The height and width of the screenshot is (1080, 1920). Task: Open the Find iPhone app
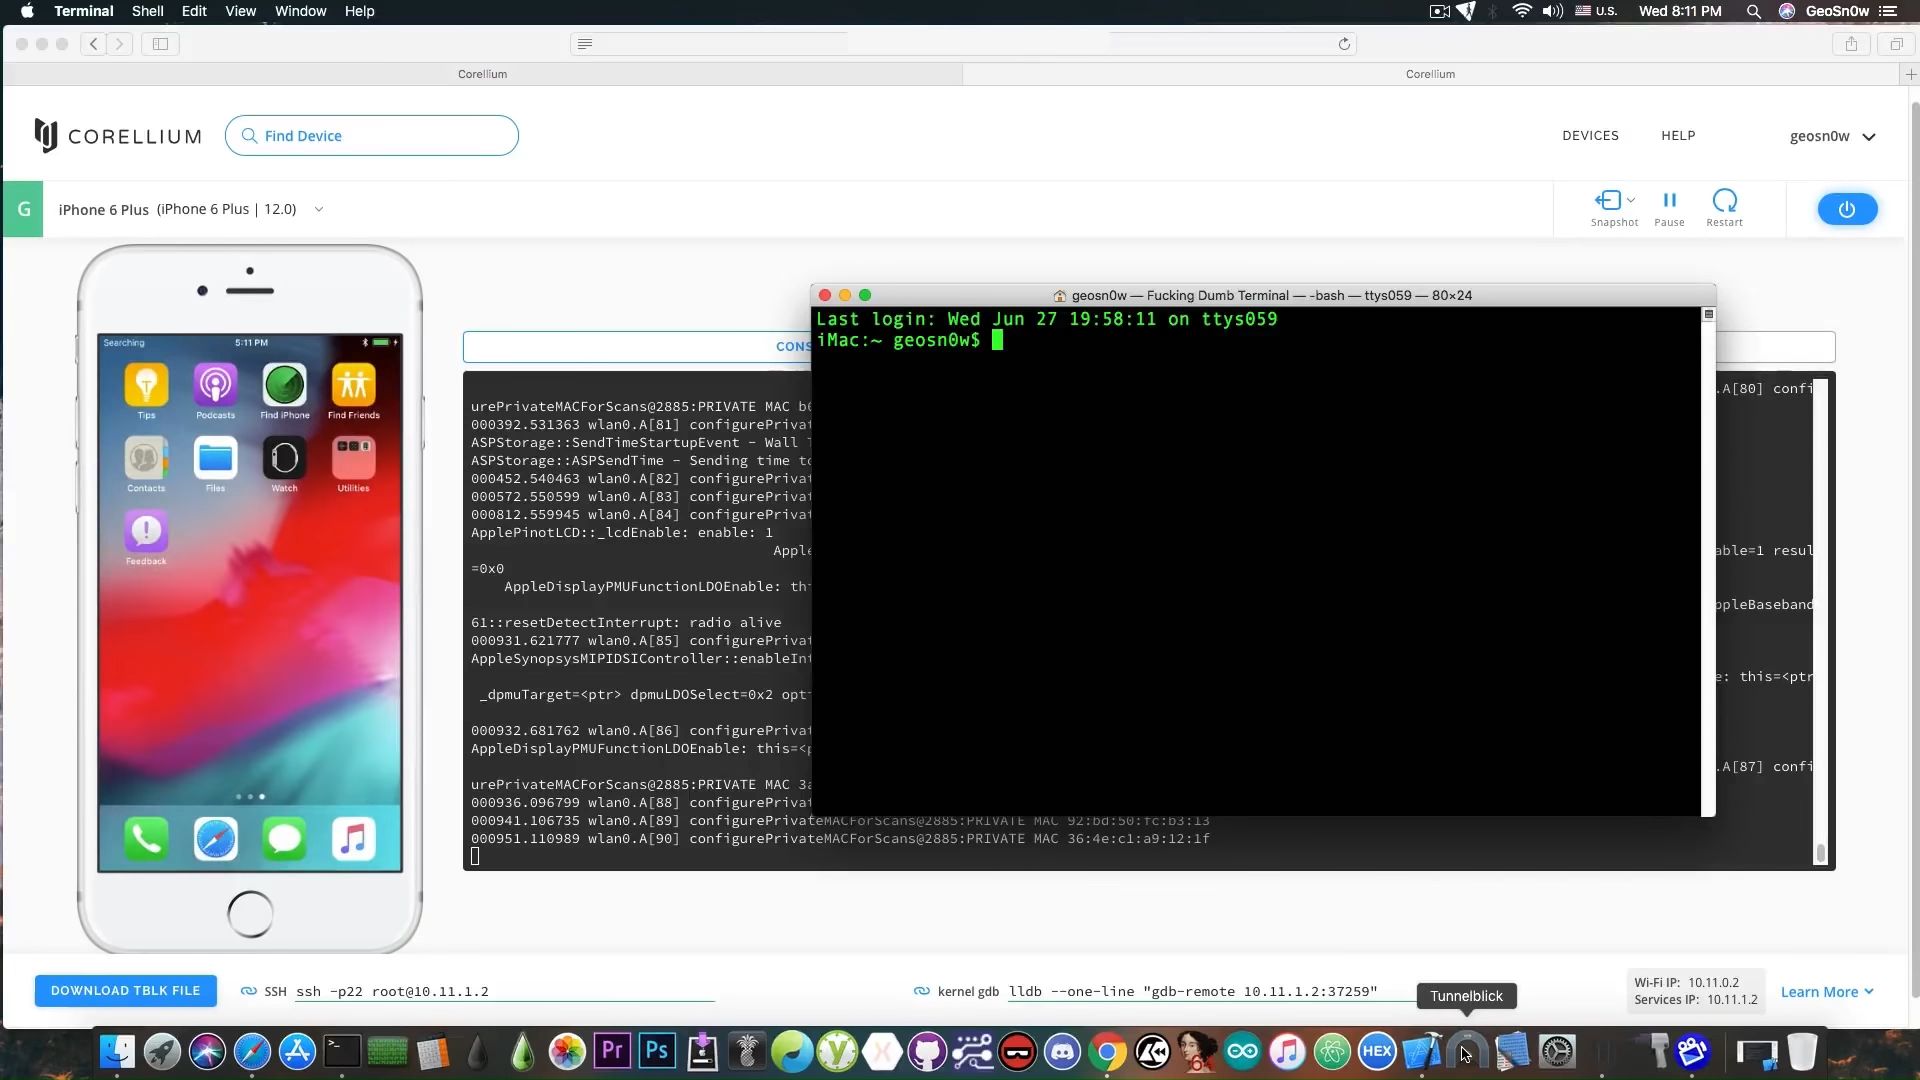point(284,385)
